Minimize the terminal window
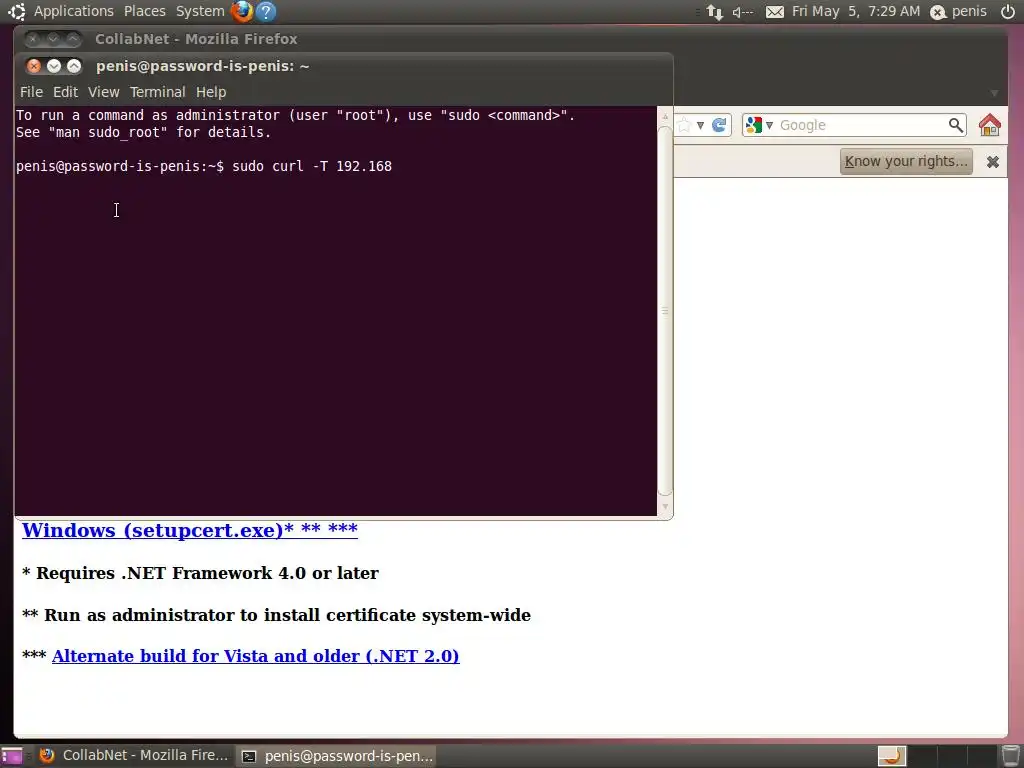The height and width of the screenshot is (768, 1024). pos(54,66)
